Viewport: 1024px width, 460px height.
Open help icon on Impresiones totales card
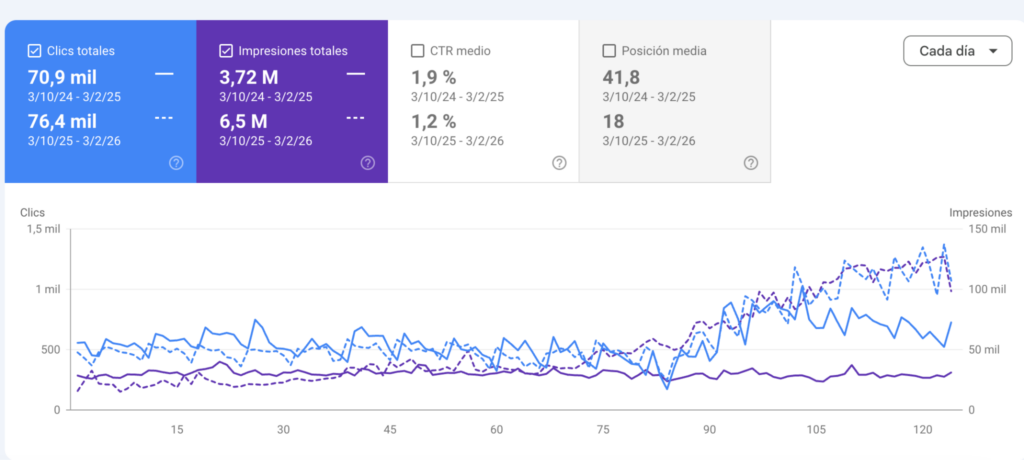368,163
